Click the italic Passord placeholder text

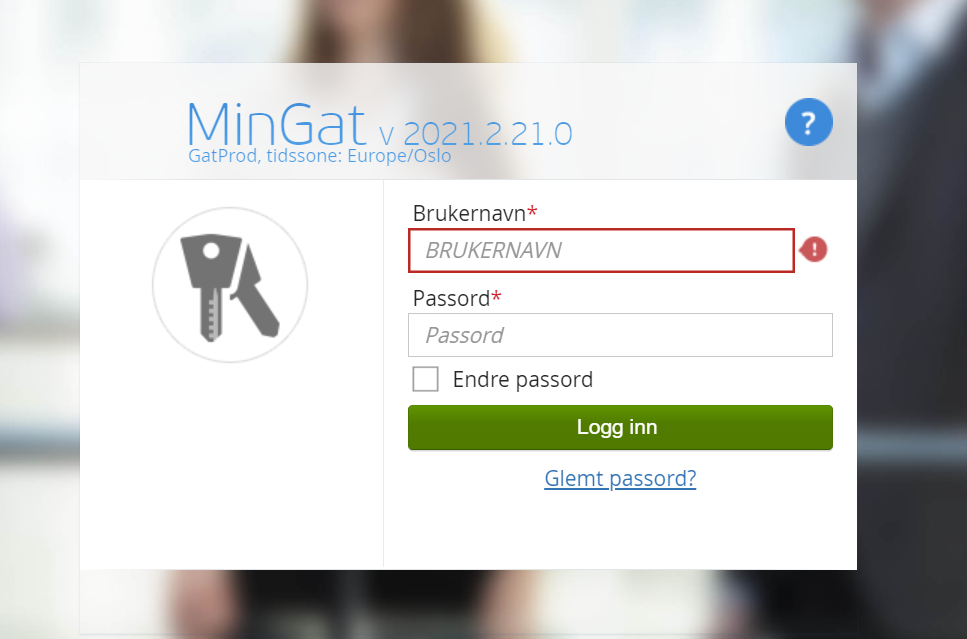pyautogui.click(x=464, y=336)
